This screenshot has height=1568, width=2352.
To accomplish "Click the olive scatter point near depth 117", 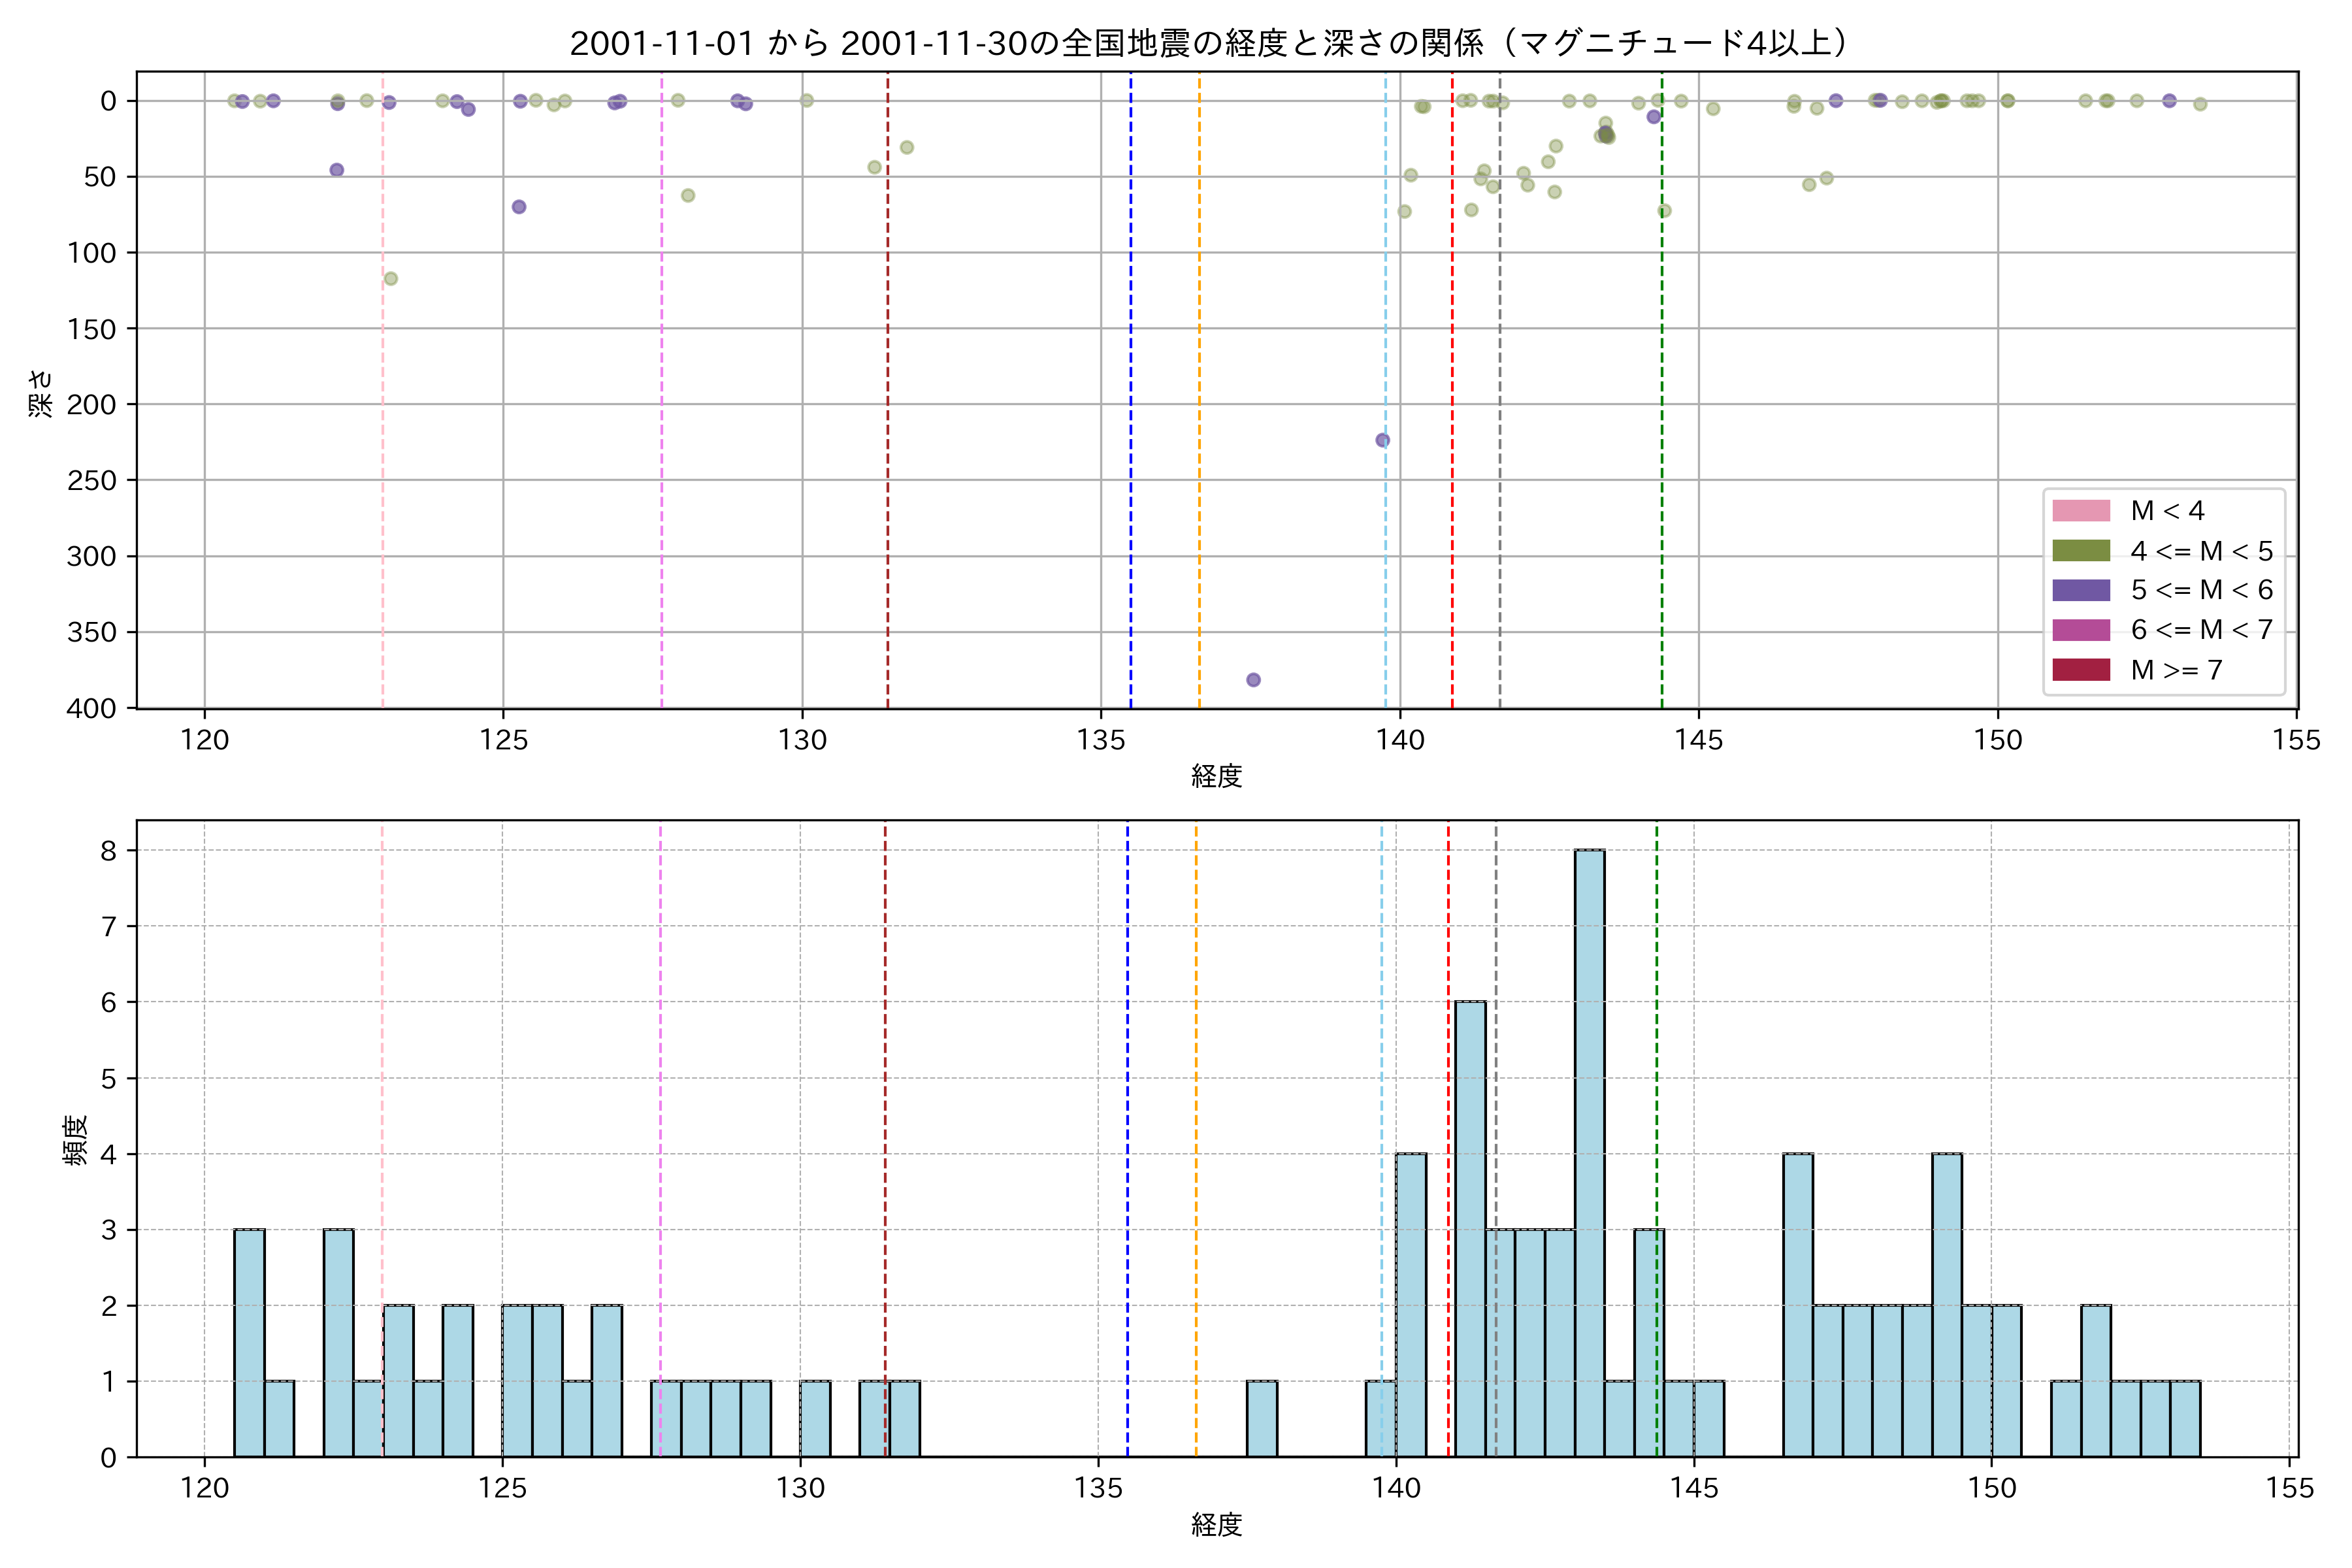I will click(391, 278).
